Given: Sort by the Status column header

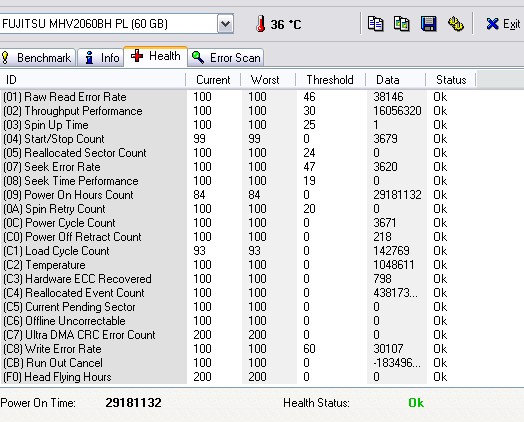Looking at the screenshot, I should pos(451,80).
